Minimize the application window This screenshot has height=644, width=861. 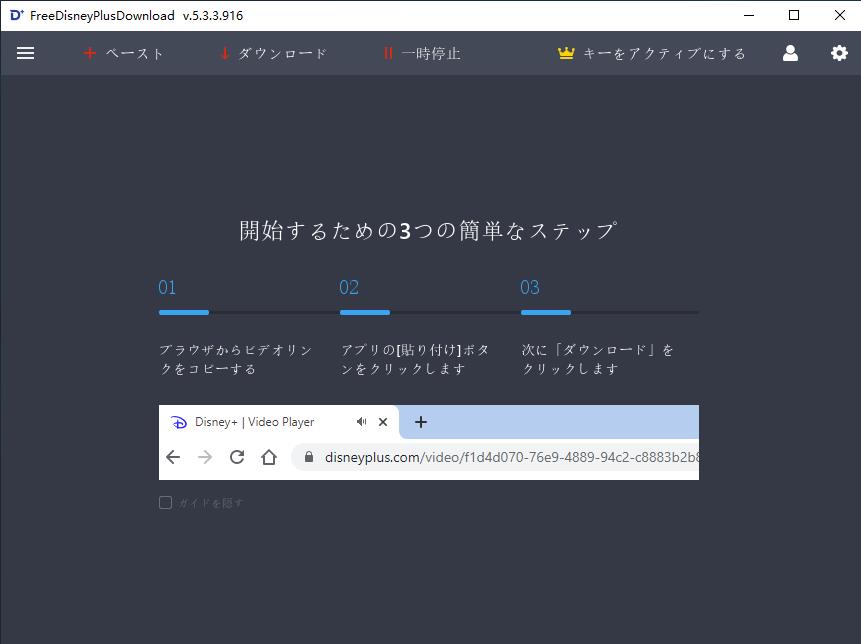click(x=749, y=15)
